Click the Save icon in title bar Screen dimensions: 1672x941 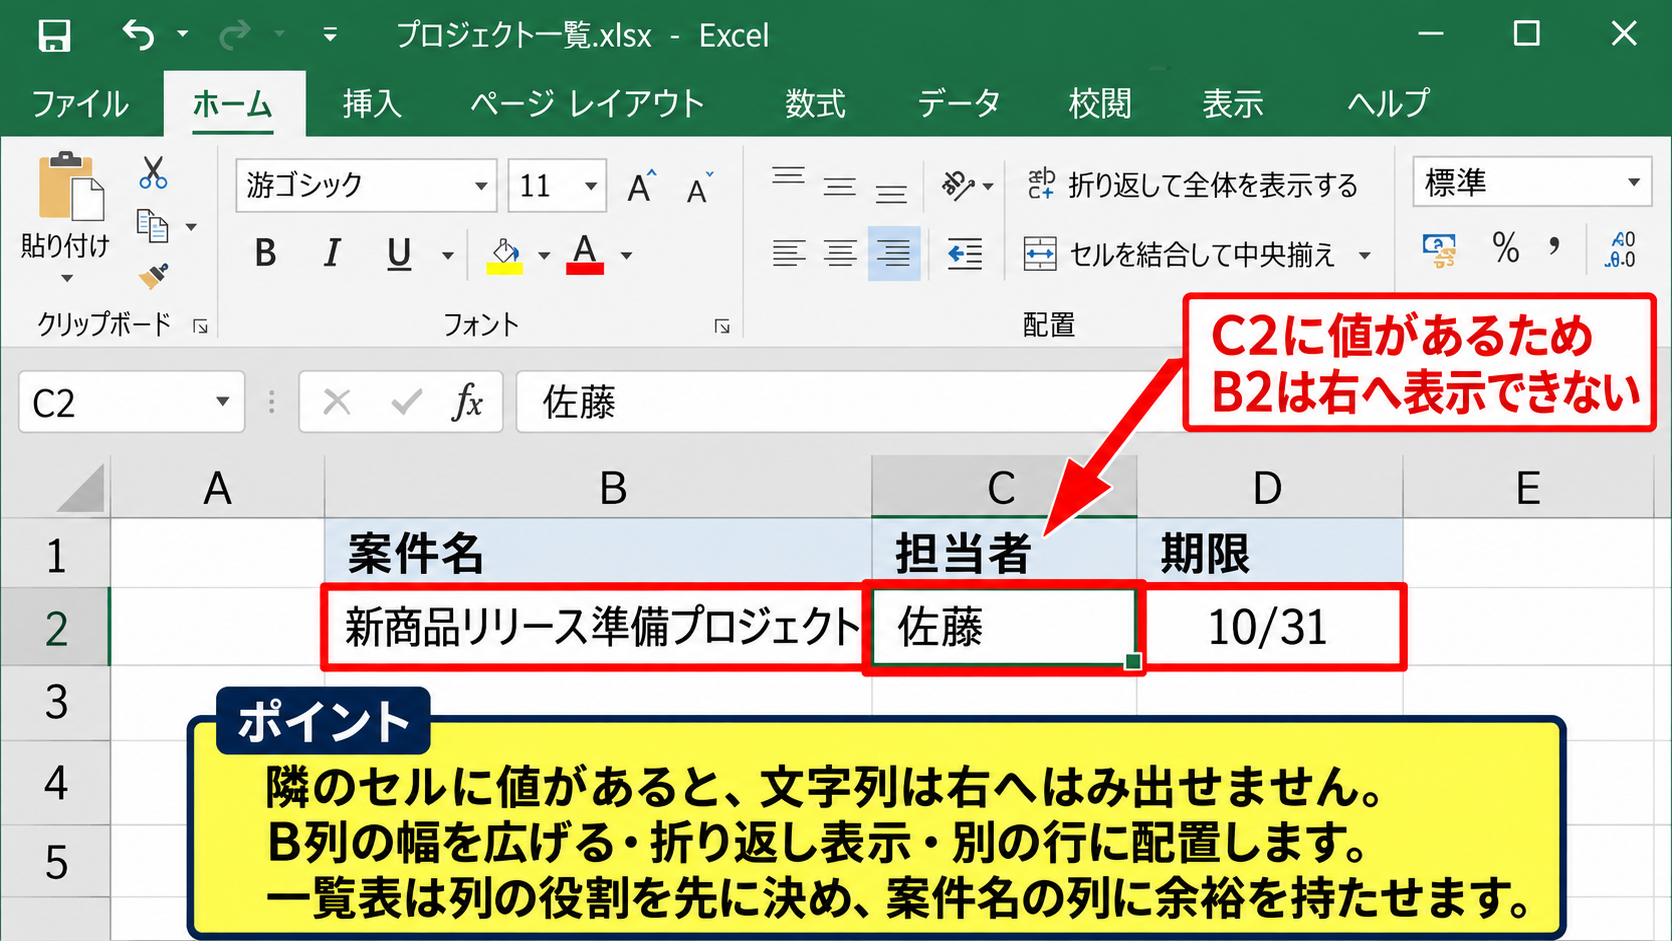[54, 36]
